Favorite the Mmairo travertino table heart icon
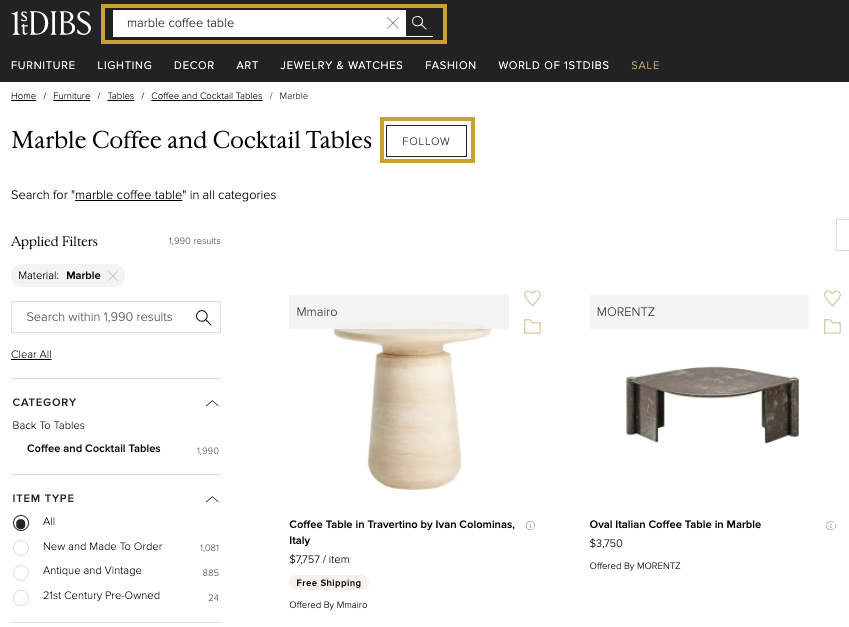 tap(532, 298)
